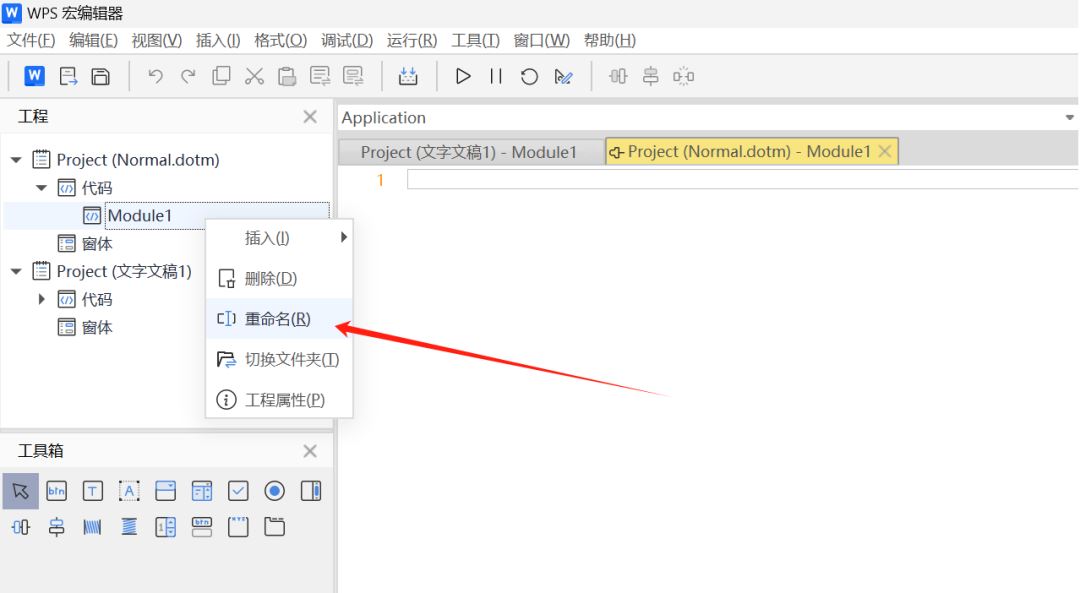
Task: Click into code editor line 1
Action: tap(742, 180)
